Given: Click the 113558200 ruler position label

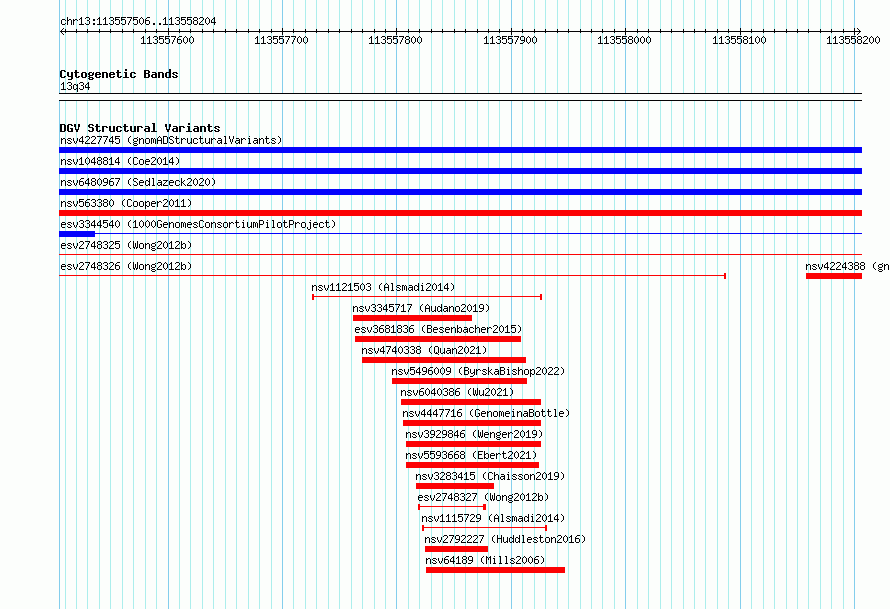Looking at the screenshot, I should [853, 40].
